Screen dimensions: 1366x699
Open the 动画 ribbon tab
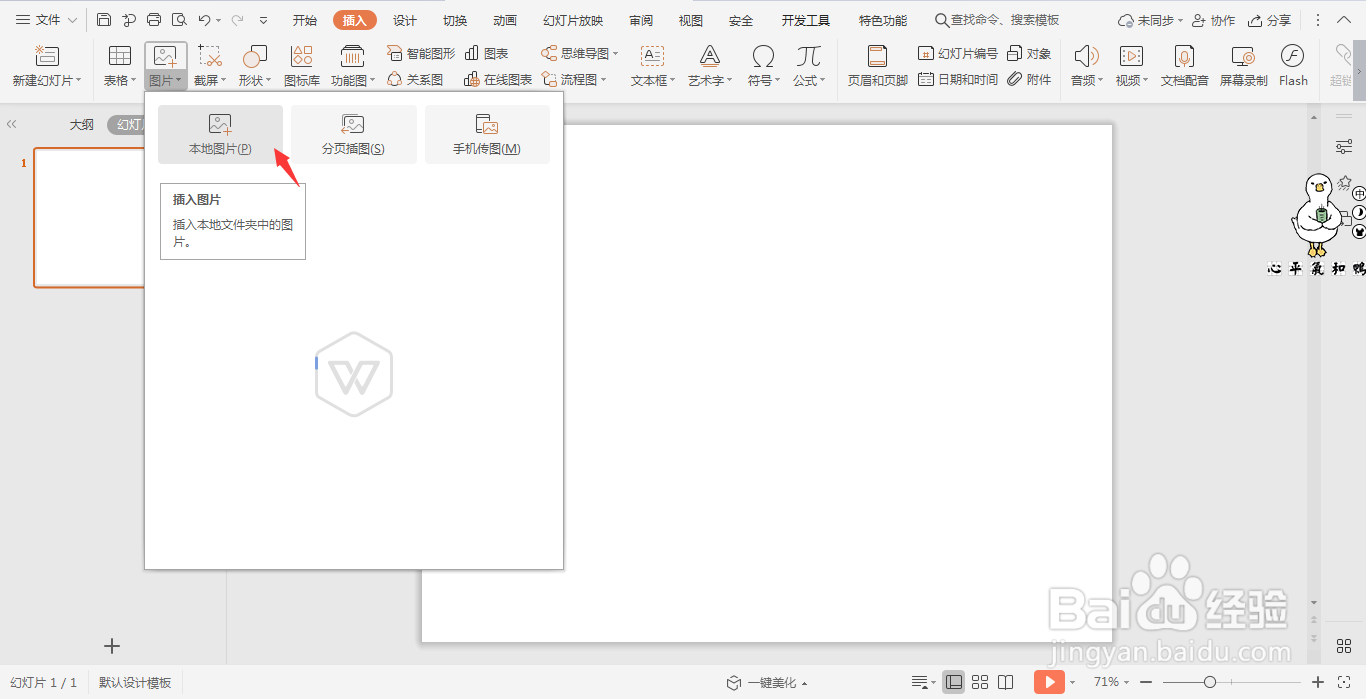505,20
